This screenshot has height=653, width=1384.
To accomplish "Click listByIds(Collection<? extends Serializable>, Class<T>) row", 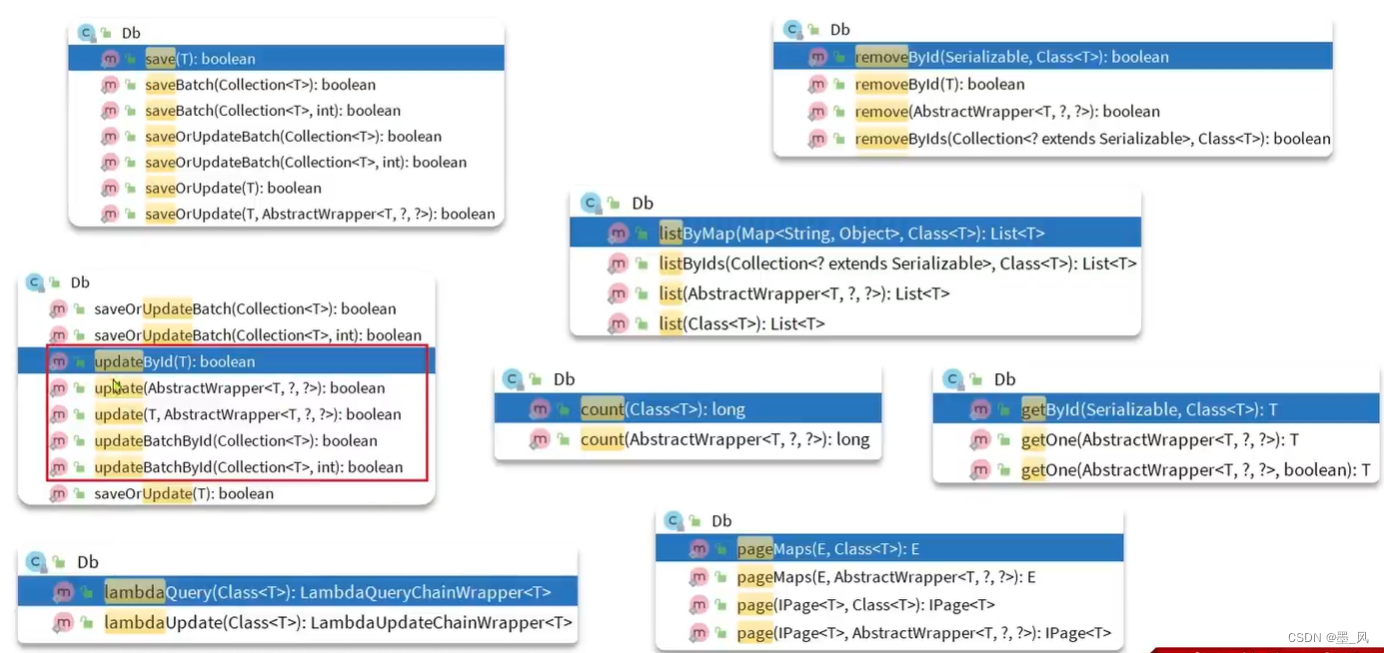I will pos(898,264).
